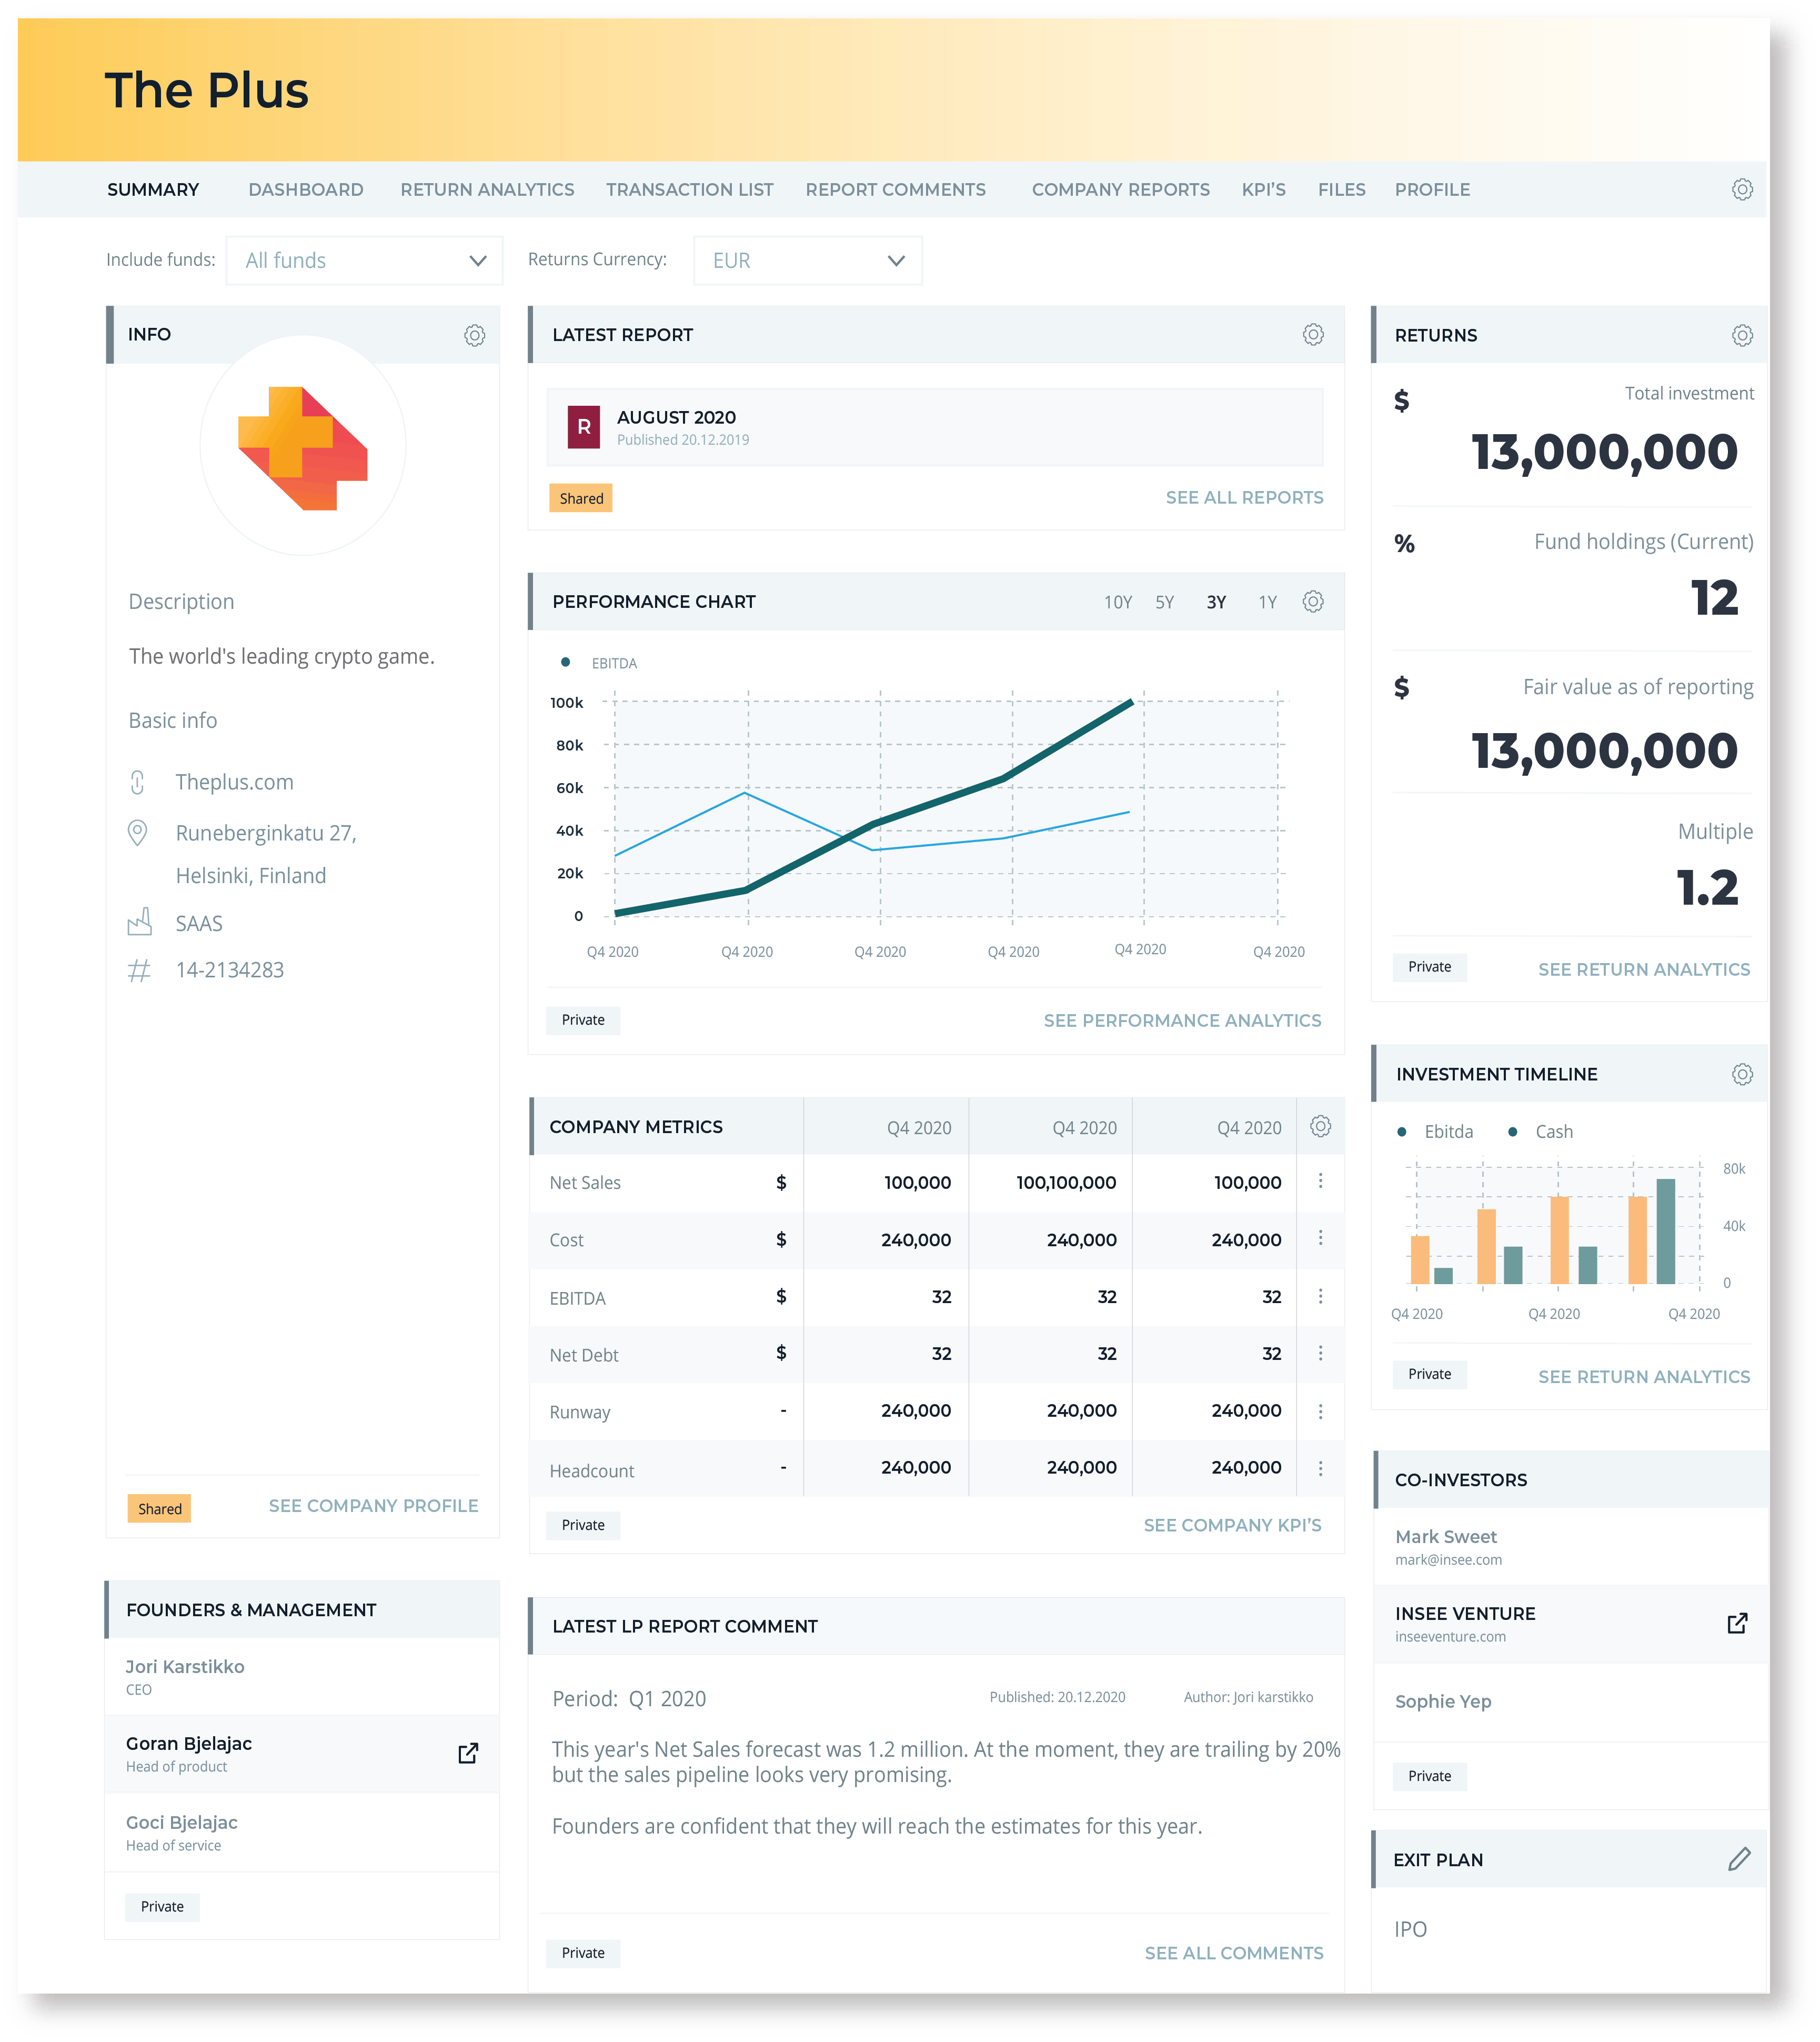Open the EUR returns currency dropdown

[807, 261]
